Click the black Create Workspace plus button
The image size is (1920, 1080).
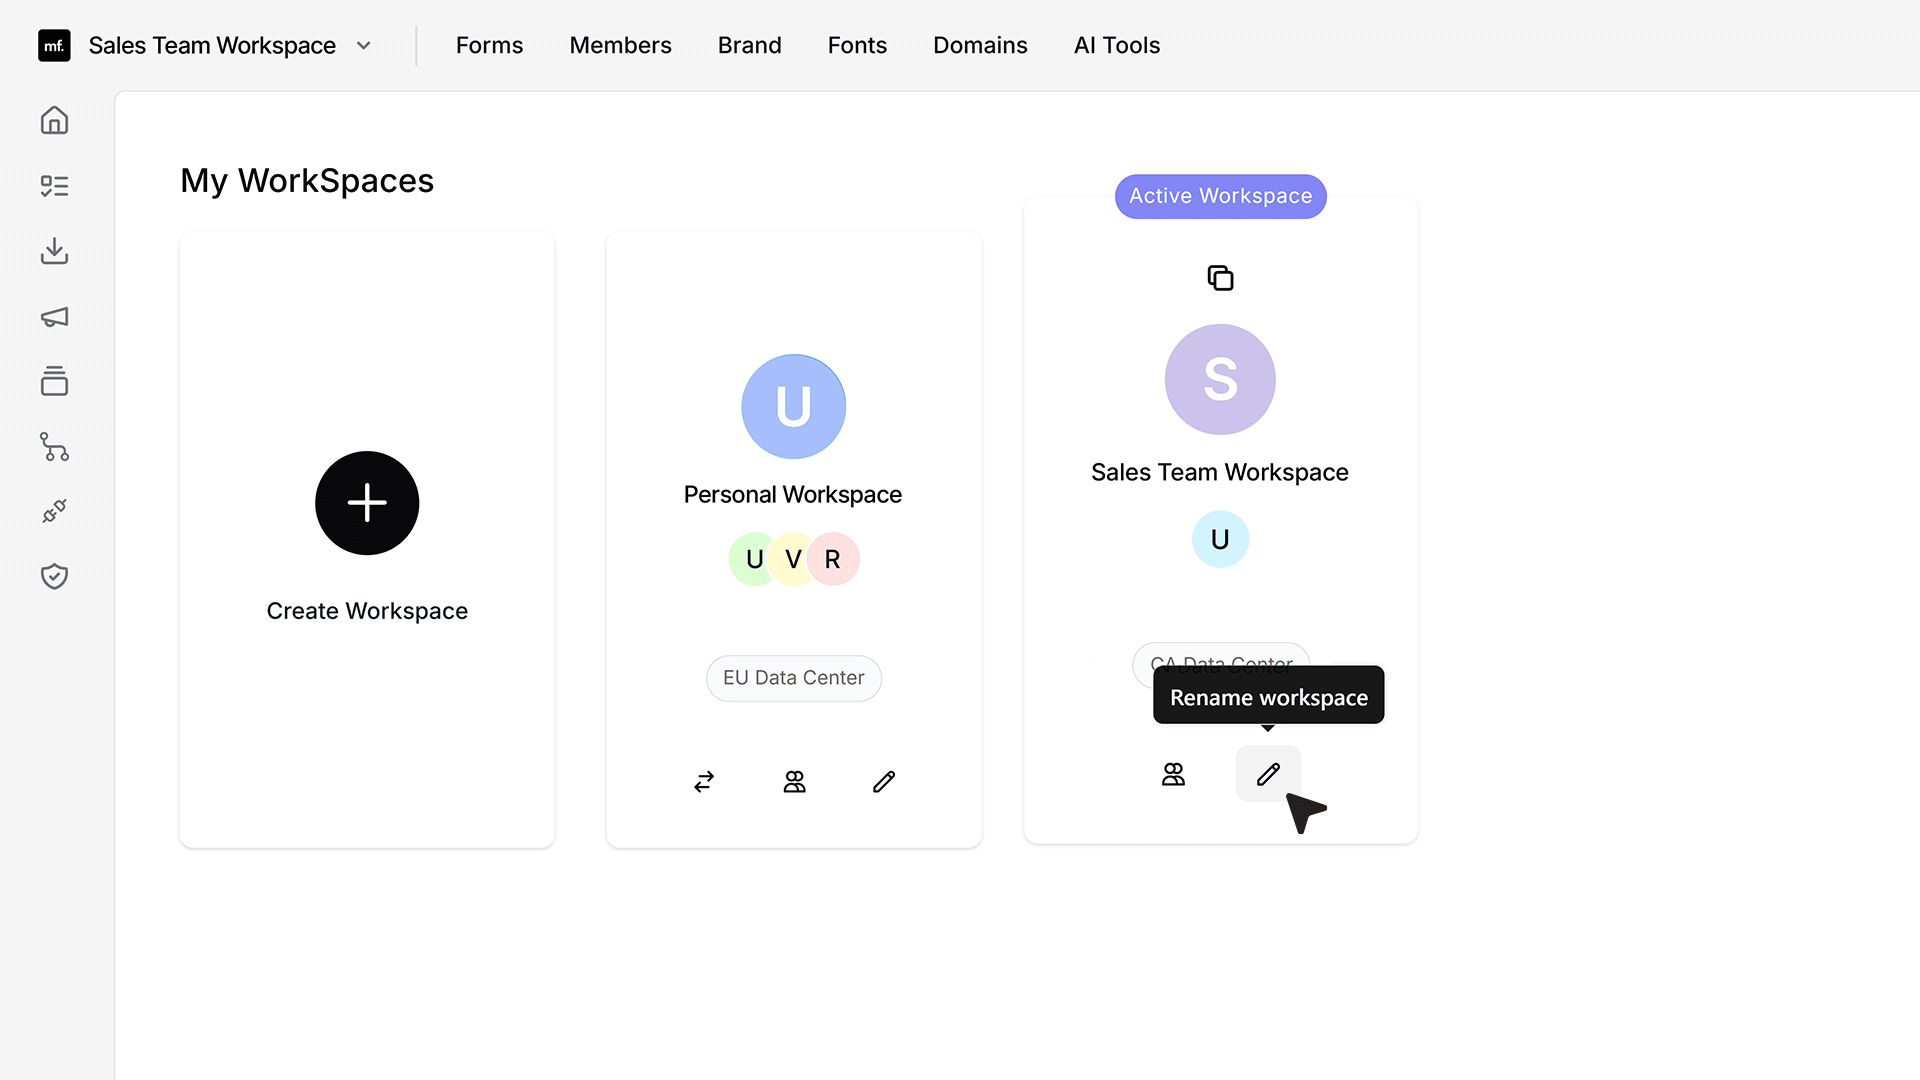point(367,503)
